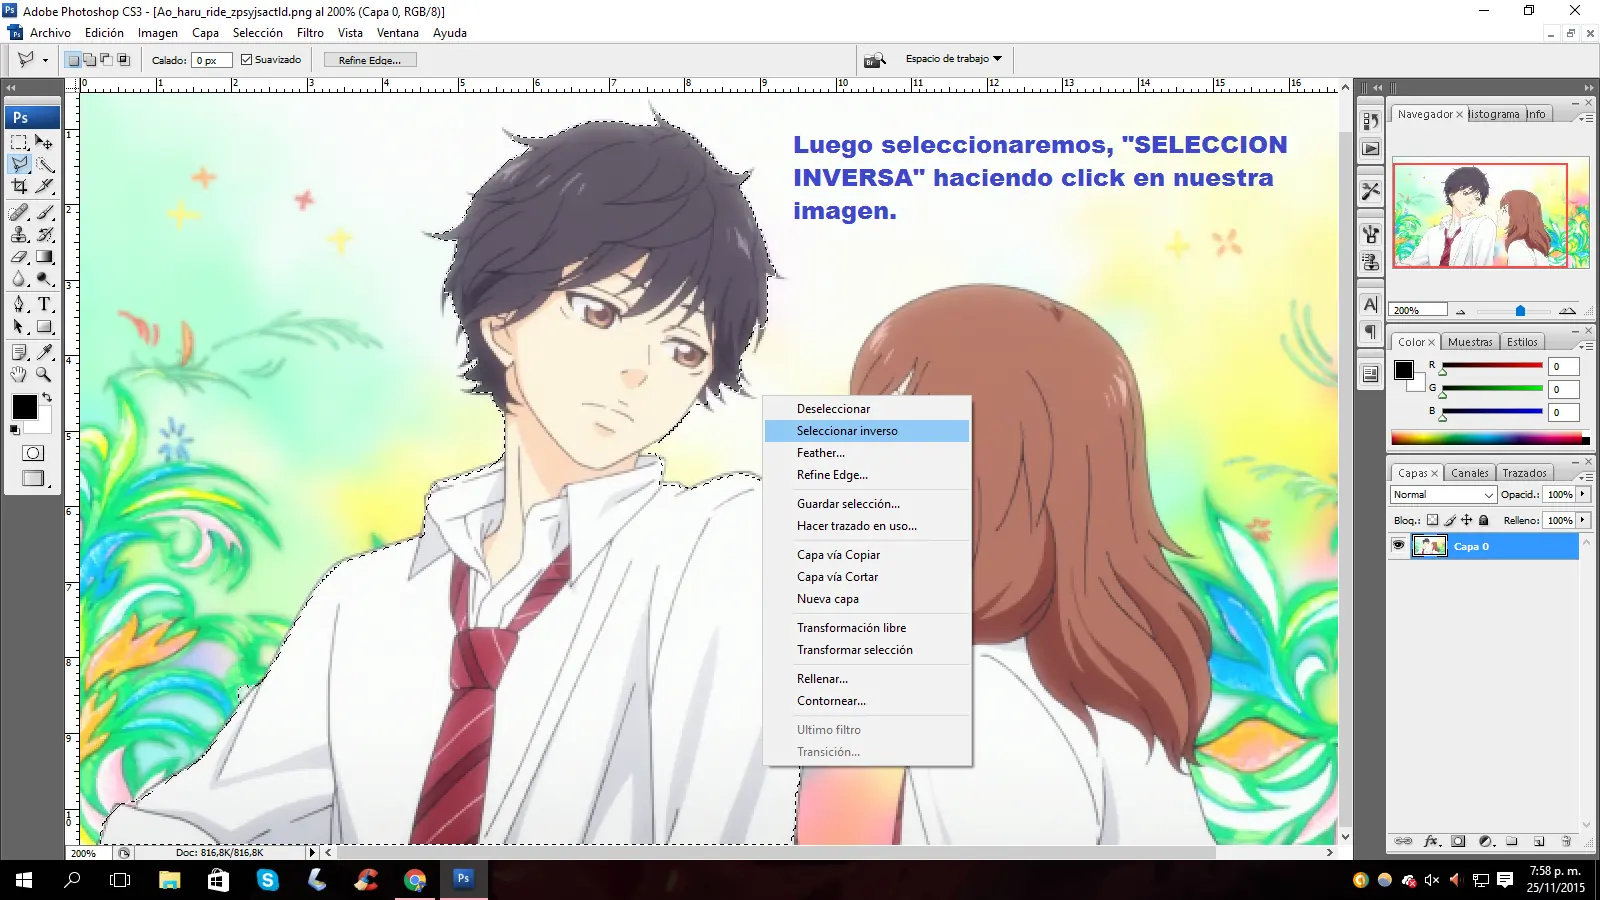Select the Zoom tool
This screenshot has height=900, width=1600.
coord(44,374)
